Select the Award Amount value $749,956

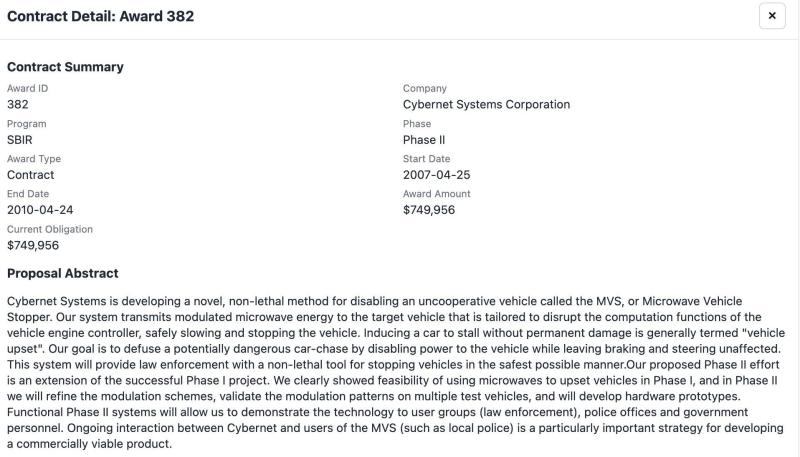(x=429, y=210)
